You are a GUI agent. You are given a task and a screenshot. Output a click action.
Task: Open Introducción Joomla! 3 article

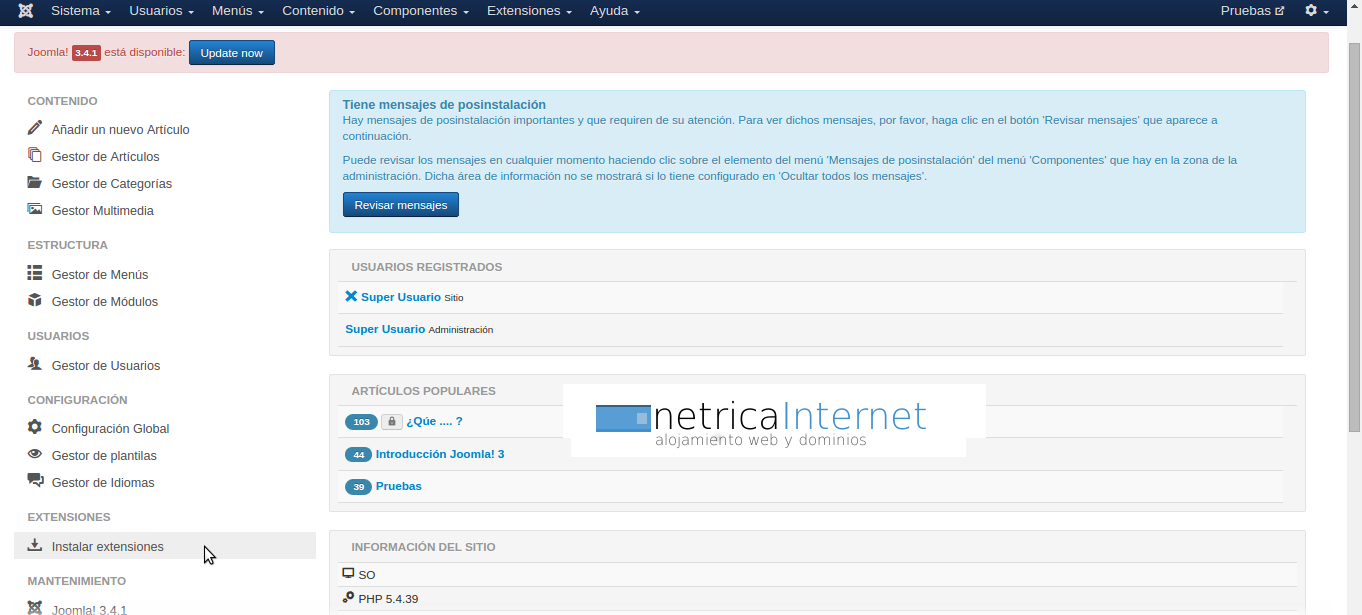(x=440, y=454)
